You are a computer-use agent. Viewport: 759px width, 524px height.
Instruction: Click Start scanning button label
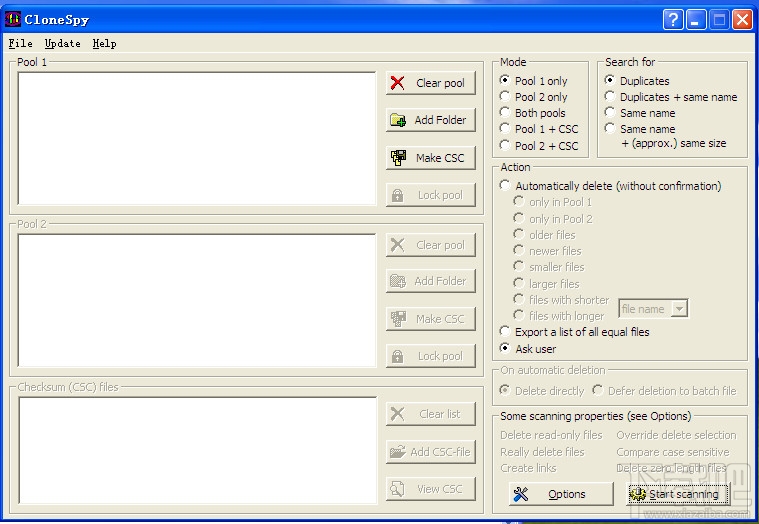(x=683, y=494)
